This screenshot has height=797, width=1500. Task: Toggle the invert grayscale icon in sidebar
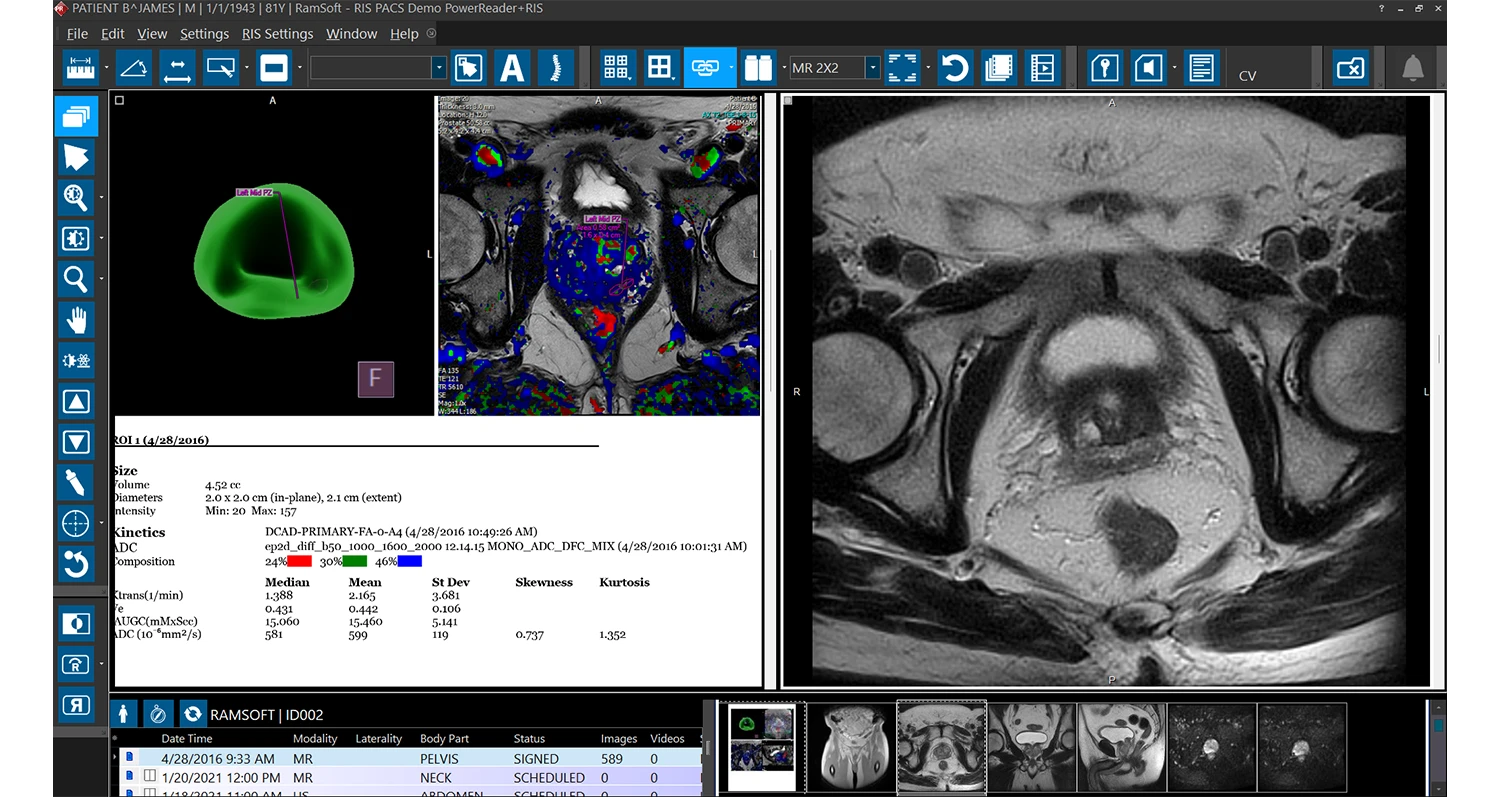(x=76, y=624)
